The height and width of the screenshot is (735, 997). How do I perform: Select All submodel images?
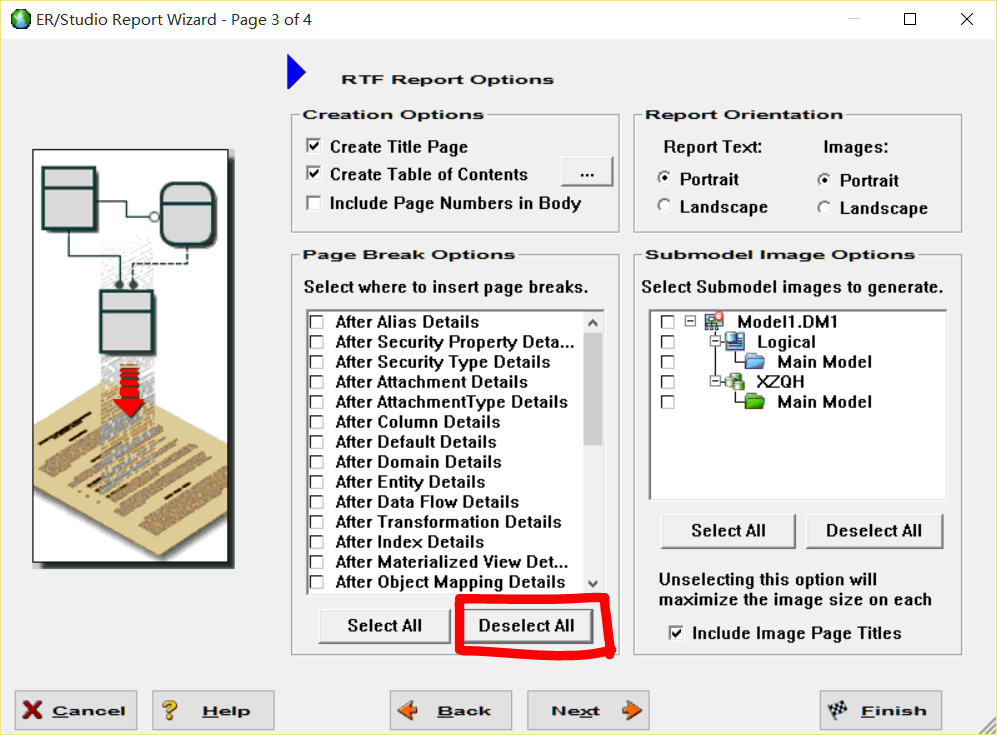pos(727,531)
